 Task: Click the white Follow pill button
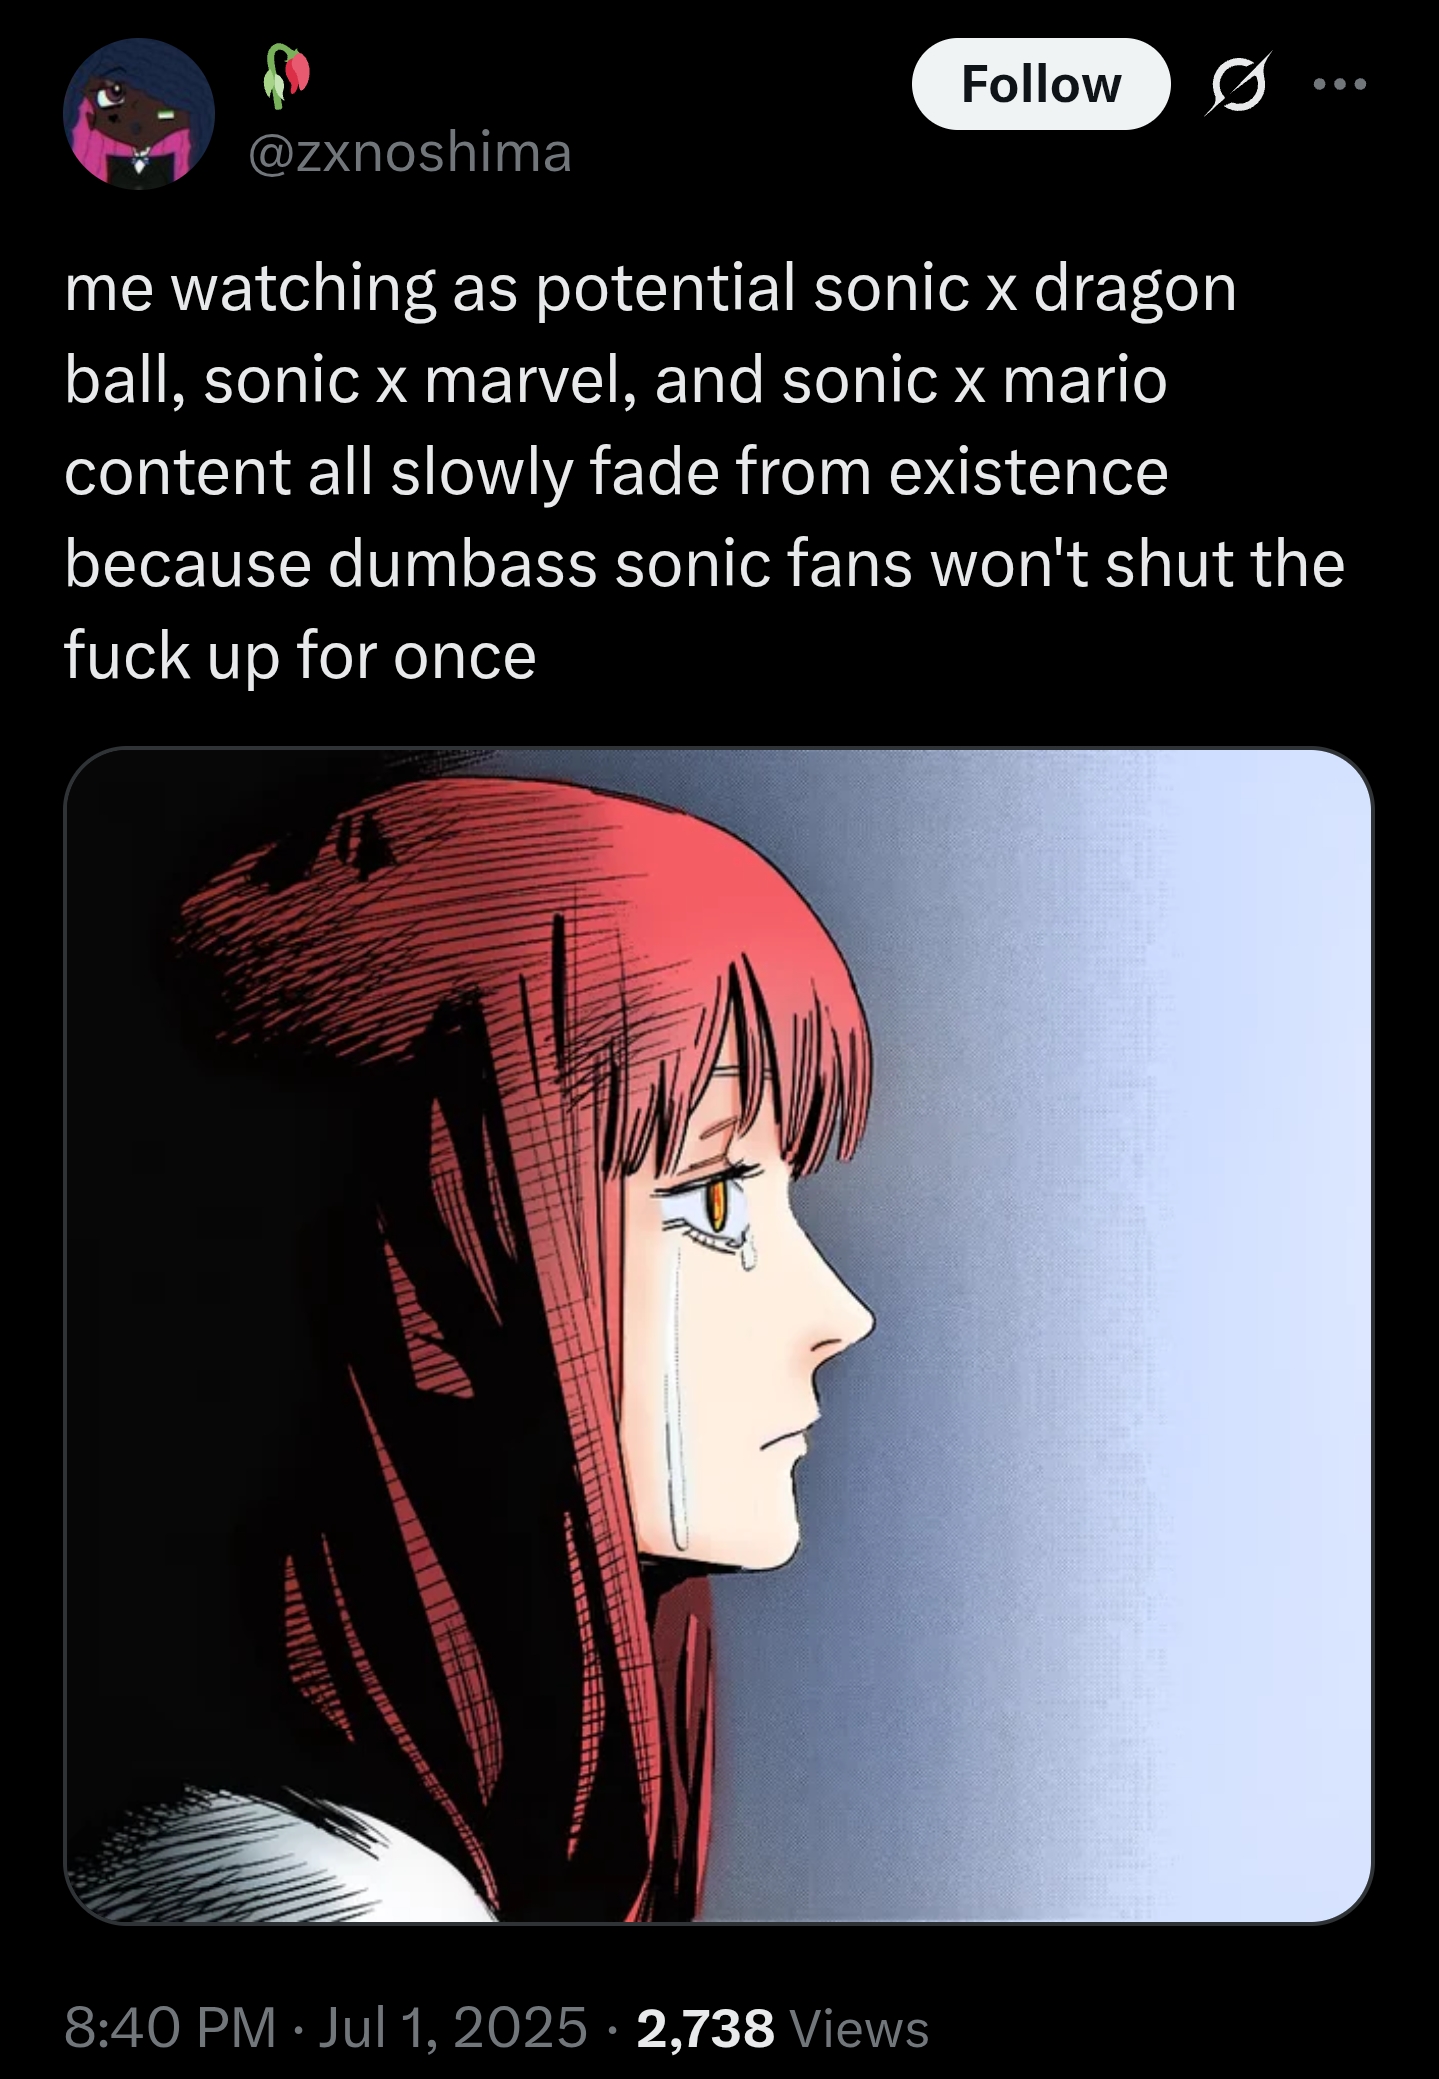1041,84
